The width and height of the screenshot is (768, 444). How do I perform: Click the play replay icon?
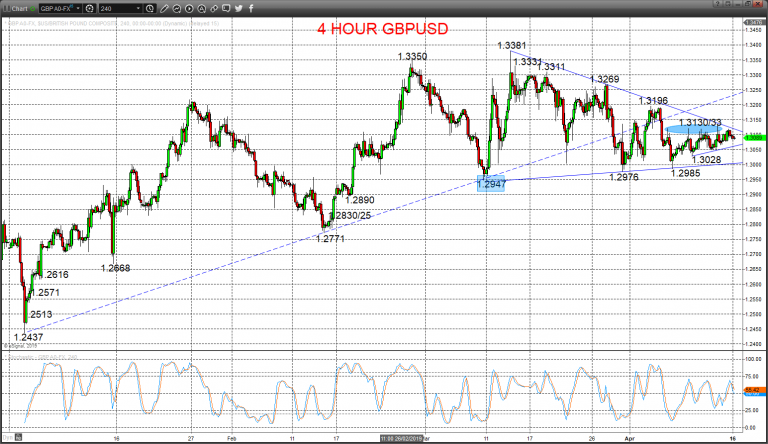click(189, 9)
